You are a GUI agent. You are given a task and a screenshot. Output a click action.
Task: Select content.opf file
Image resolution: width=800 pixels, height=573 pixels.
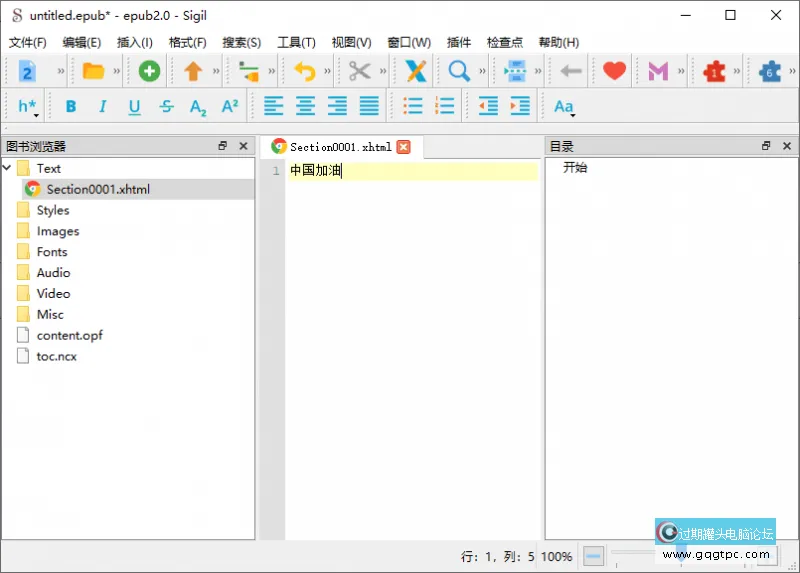point(69,335)
